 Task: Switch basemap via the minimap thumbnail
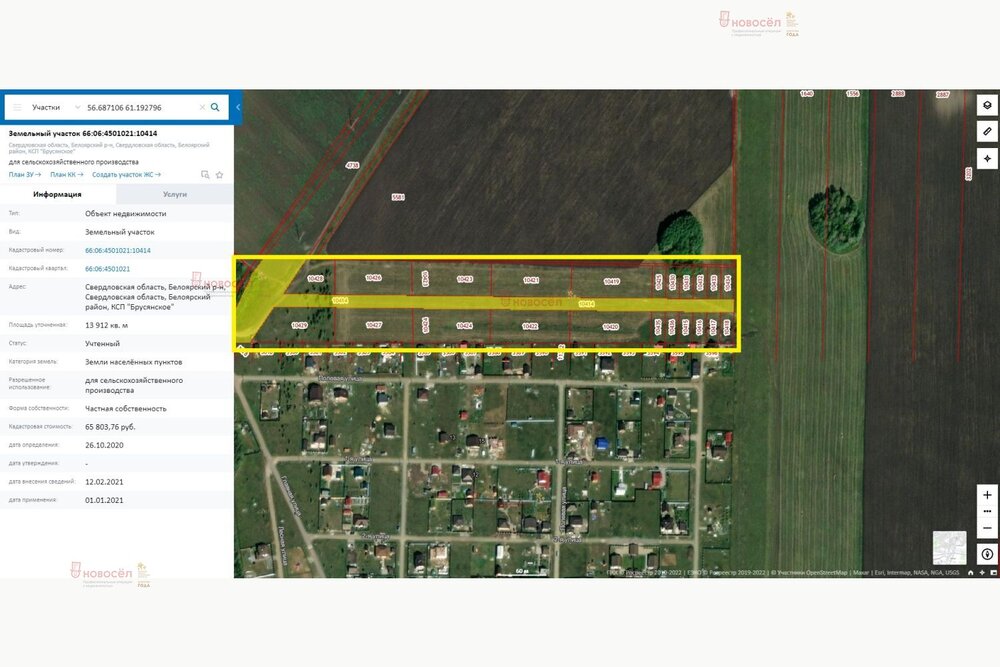tap(950, 548)
